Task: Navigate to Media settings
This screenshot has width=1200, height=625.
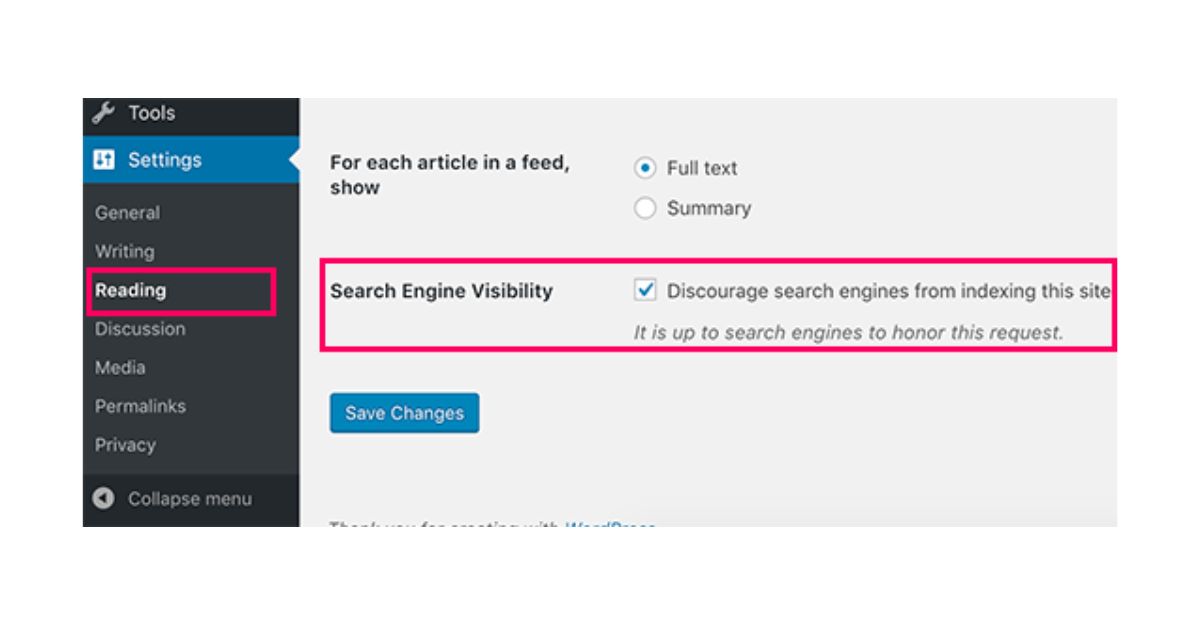Action: click(120, 367)
